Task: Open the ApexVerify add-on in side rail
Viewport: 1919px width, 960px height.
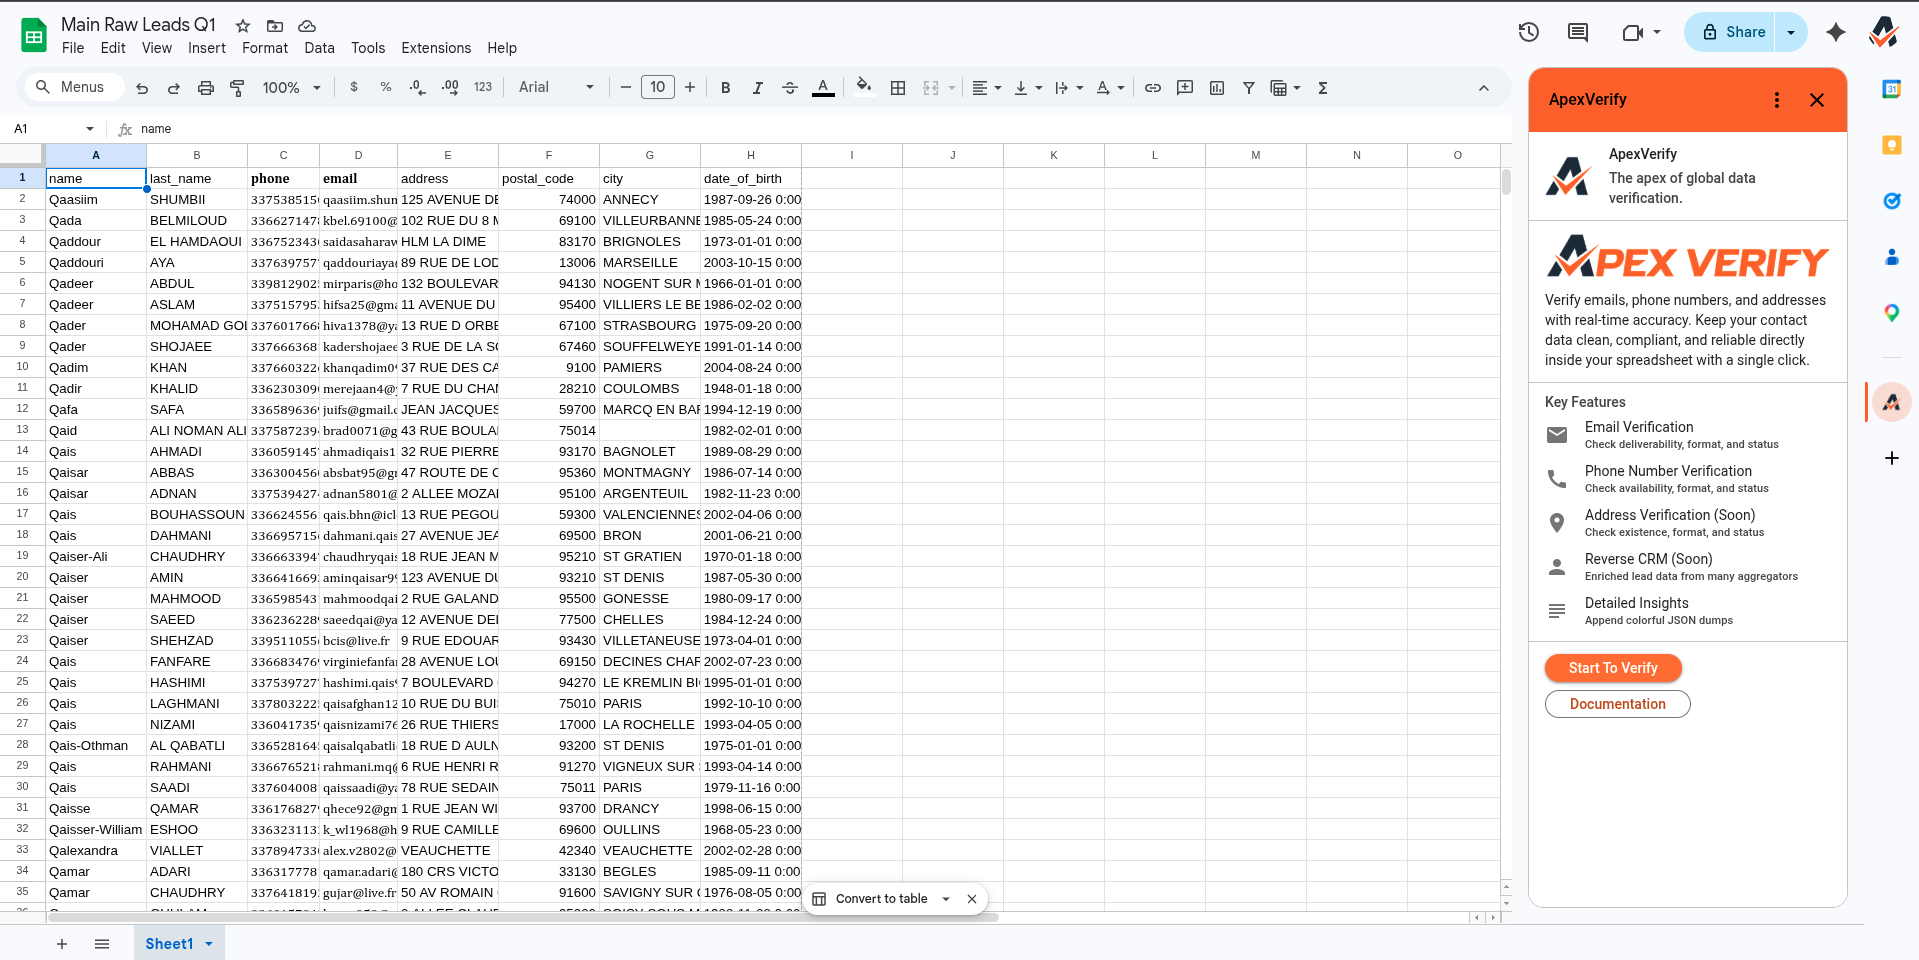Action: (1891, 402)
